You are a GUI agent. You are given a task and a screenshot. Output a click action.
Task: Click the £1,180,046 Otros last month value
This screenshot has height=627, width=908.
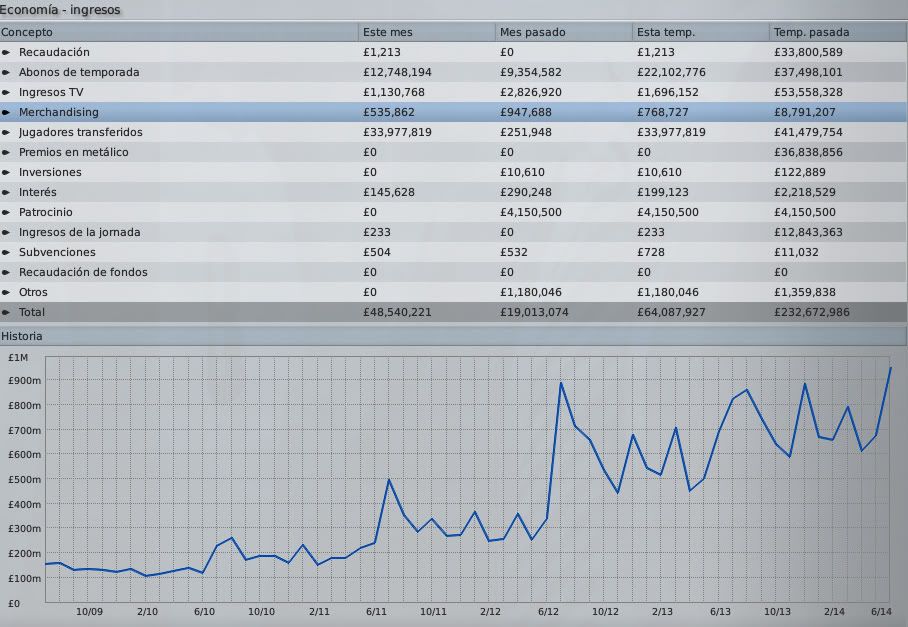(x=530, y=292)
